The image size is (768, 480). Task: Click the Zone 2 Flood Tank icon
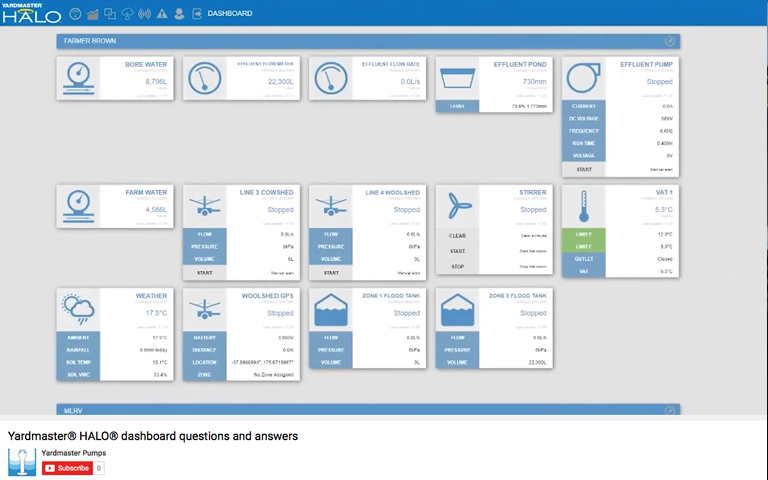457,310
